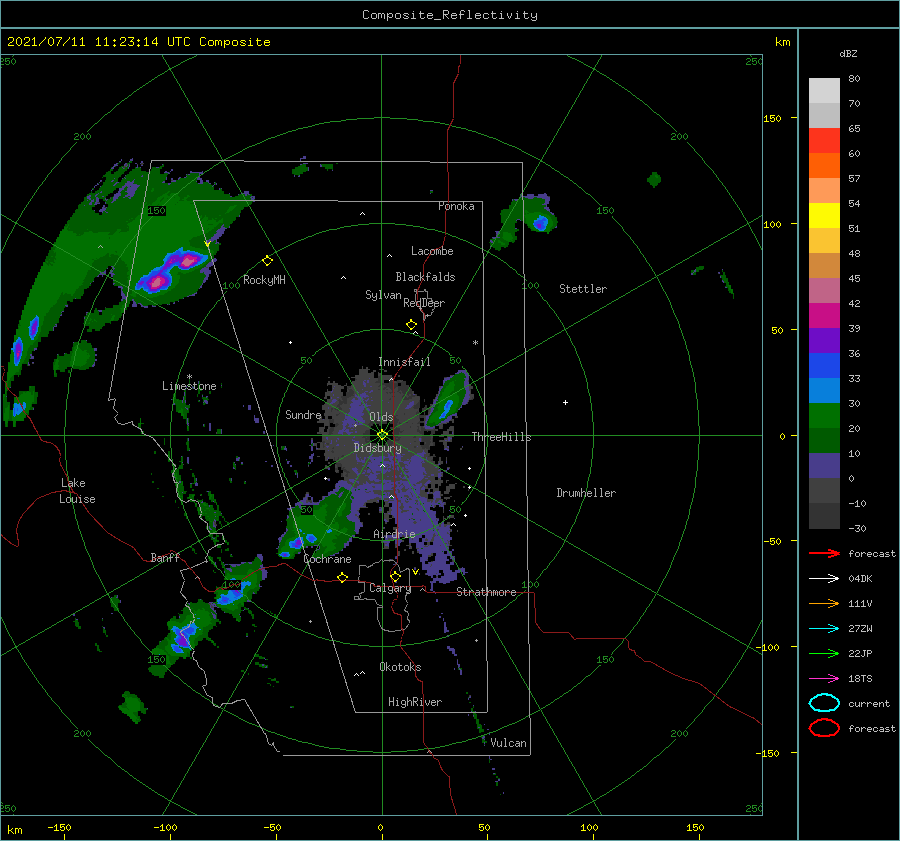Screen dimensions: 900x841
Task: Click the HighRiver label
Action: pyautogui.click(x=415, y=702)
